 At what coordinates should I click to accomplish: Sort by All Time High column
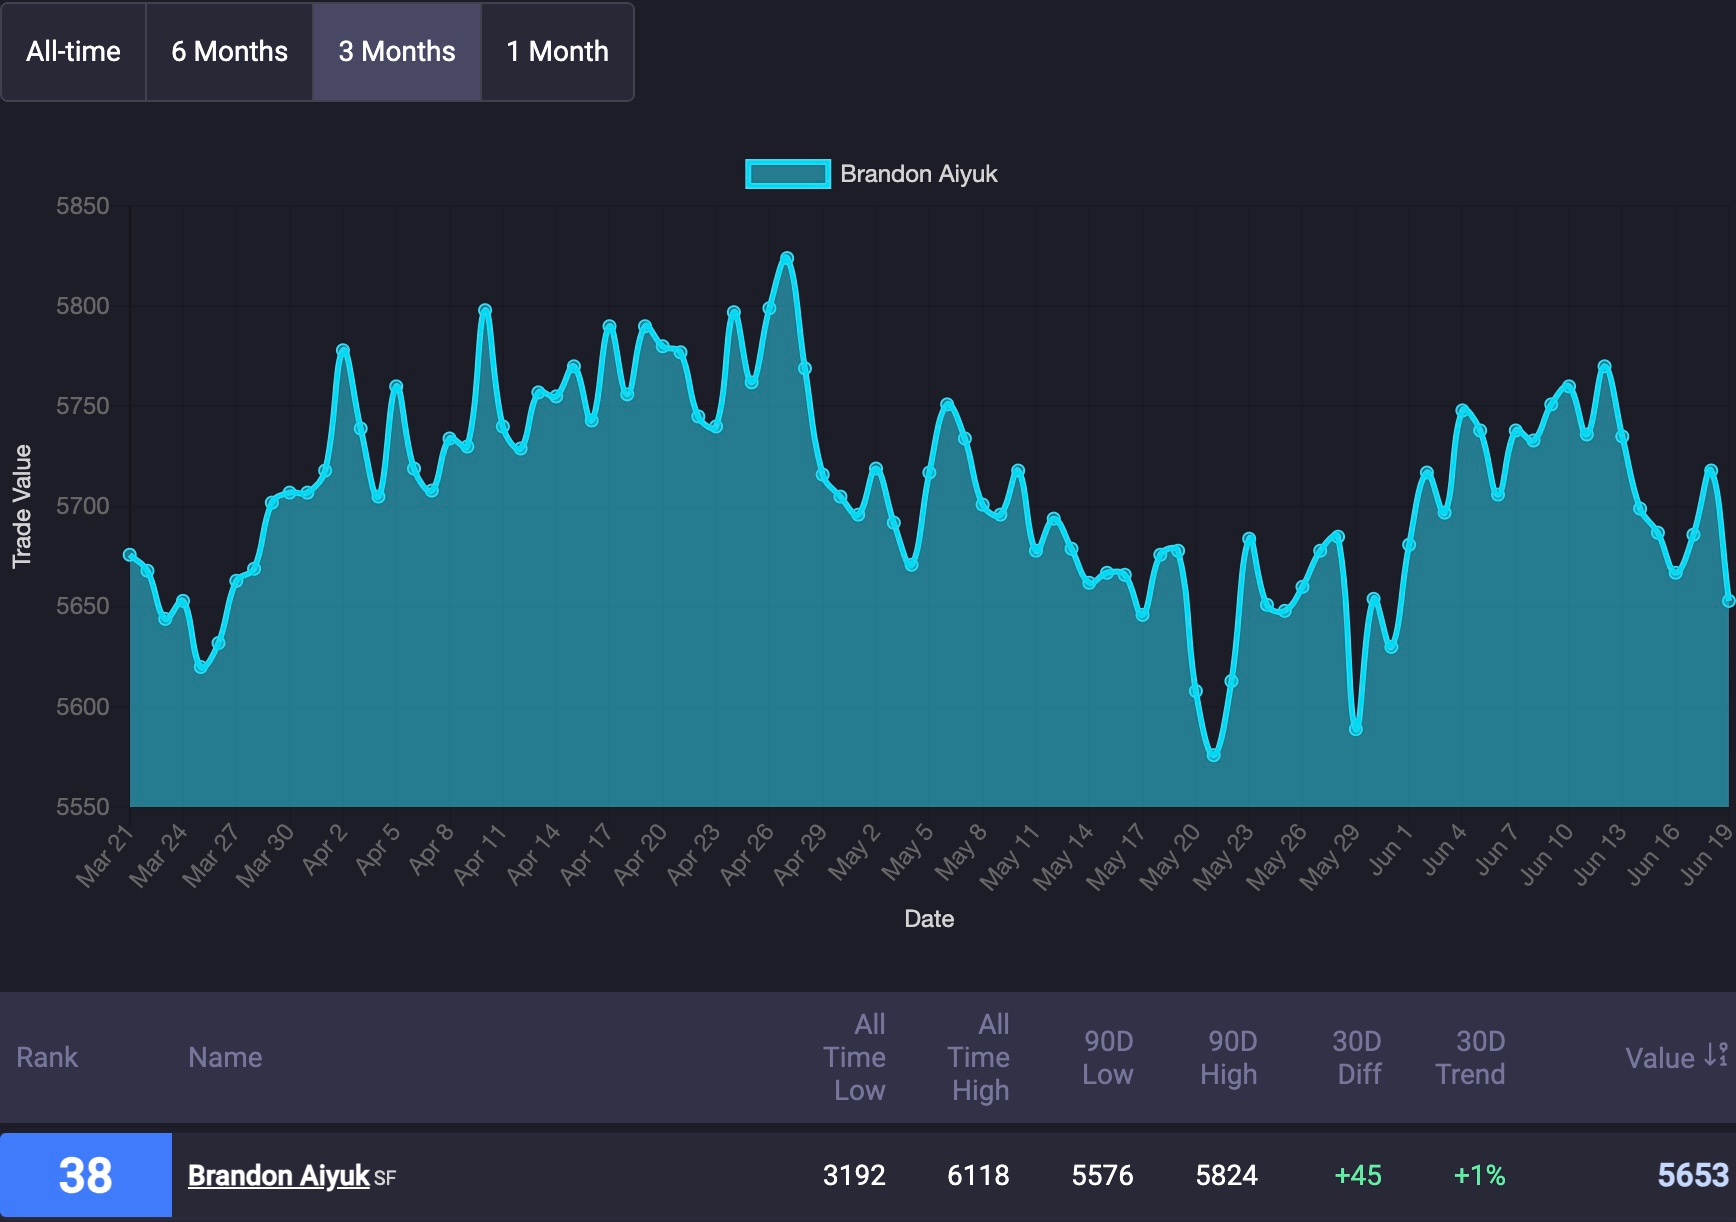[979, 1057]
